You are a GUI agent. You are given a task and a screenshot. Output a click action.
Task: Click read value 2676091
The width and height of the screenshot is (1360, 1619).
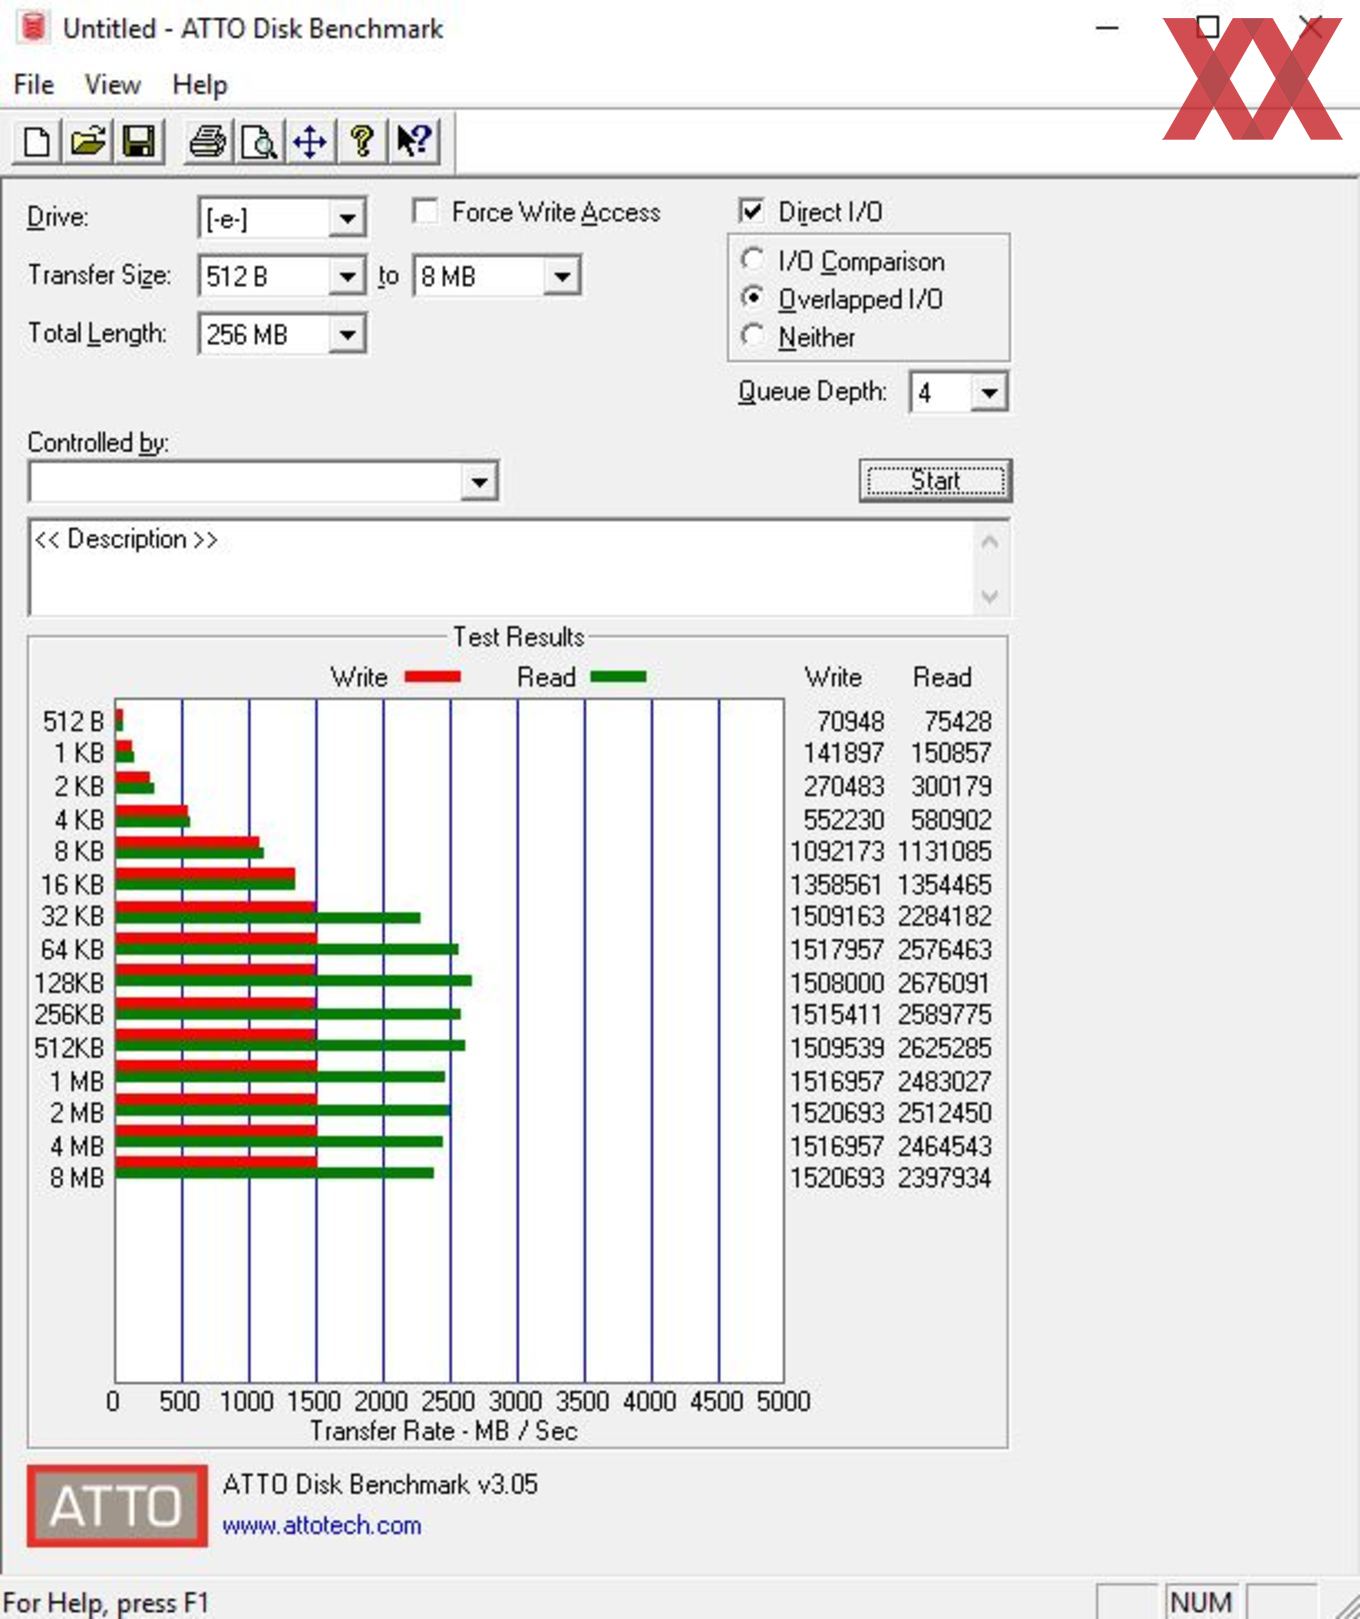pyautogui.click(x=944, y=982)
